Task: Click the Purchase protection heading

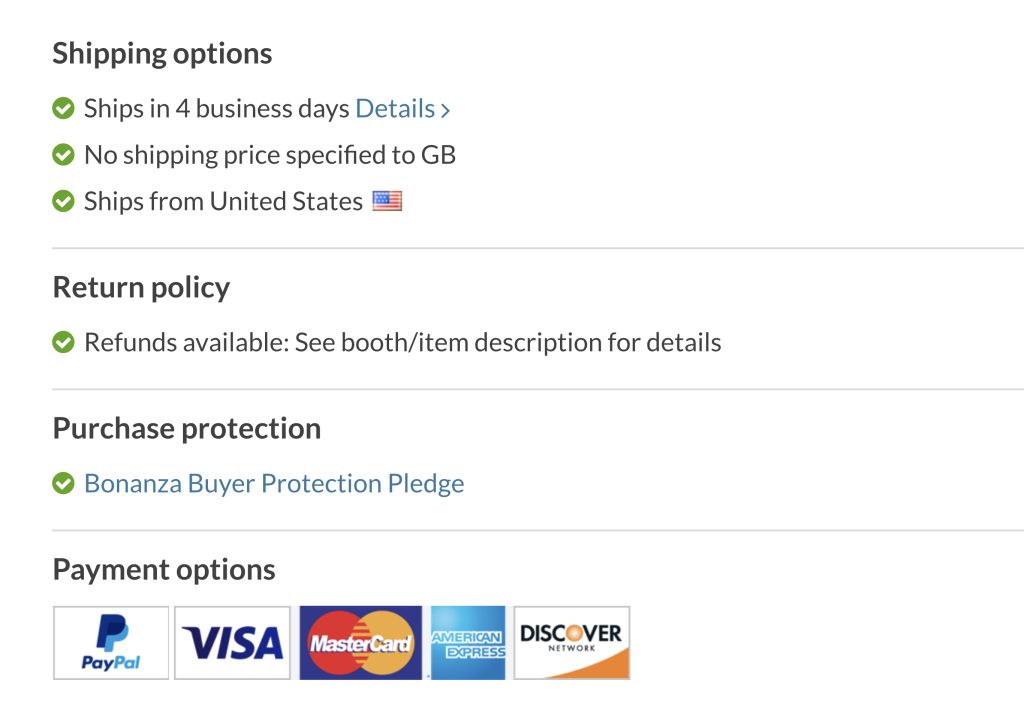Action: pyautogui.click(x=187, y=428)
